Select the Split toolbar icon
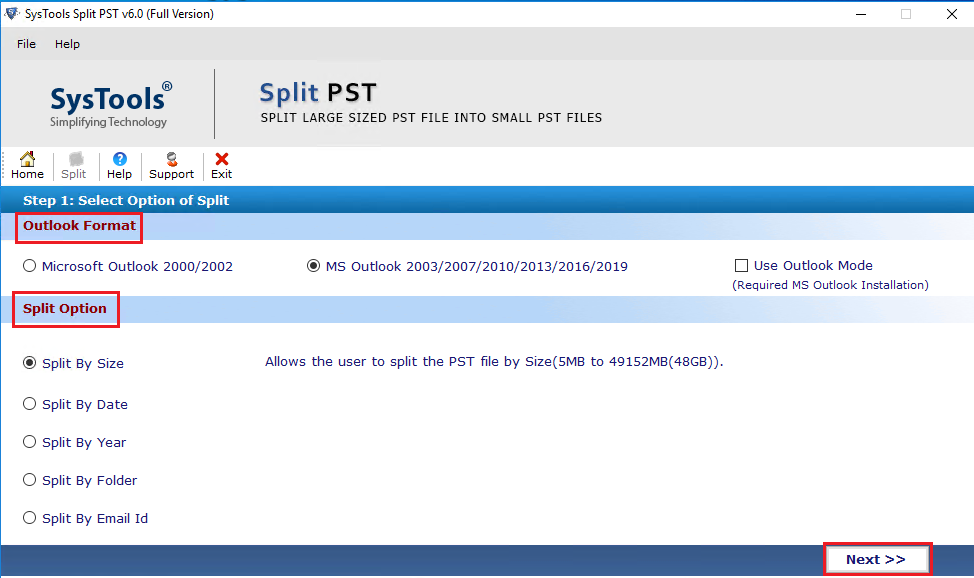The image size is (974, 578). click(x=73, y=165)
